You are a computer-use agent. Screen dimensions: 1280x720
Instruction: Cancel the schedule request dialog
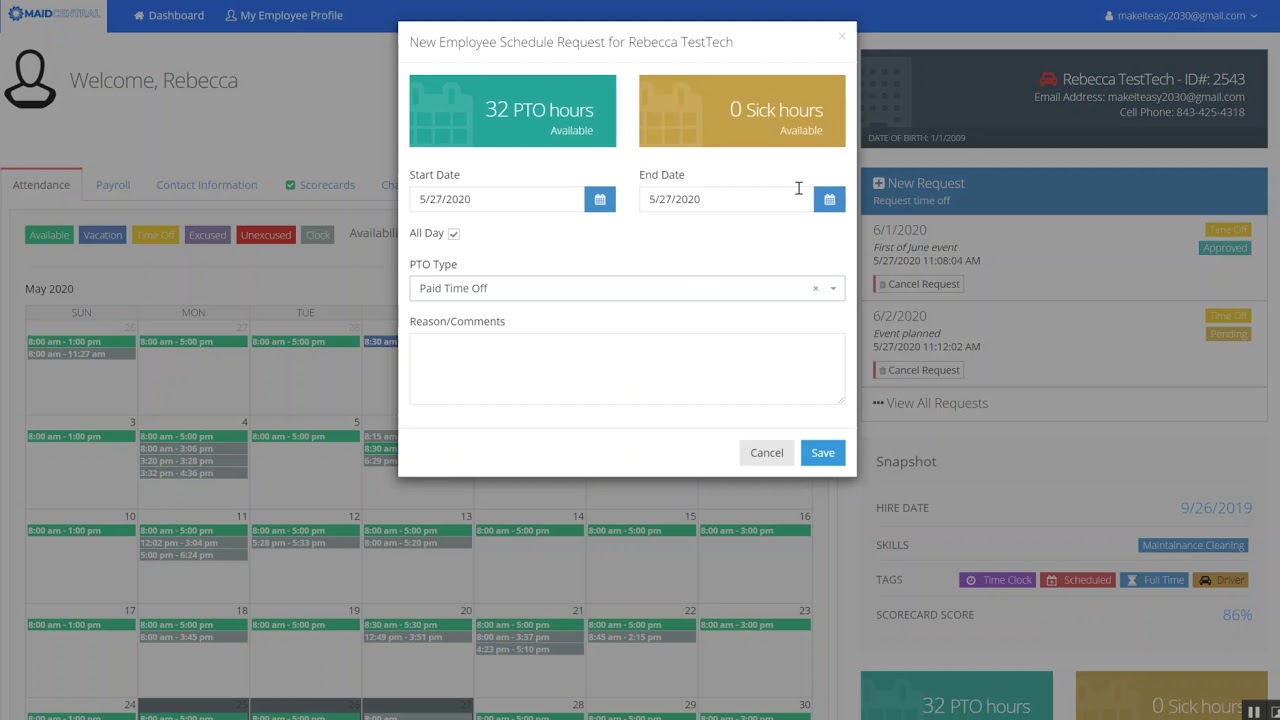coord(767,453)
